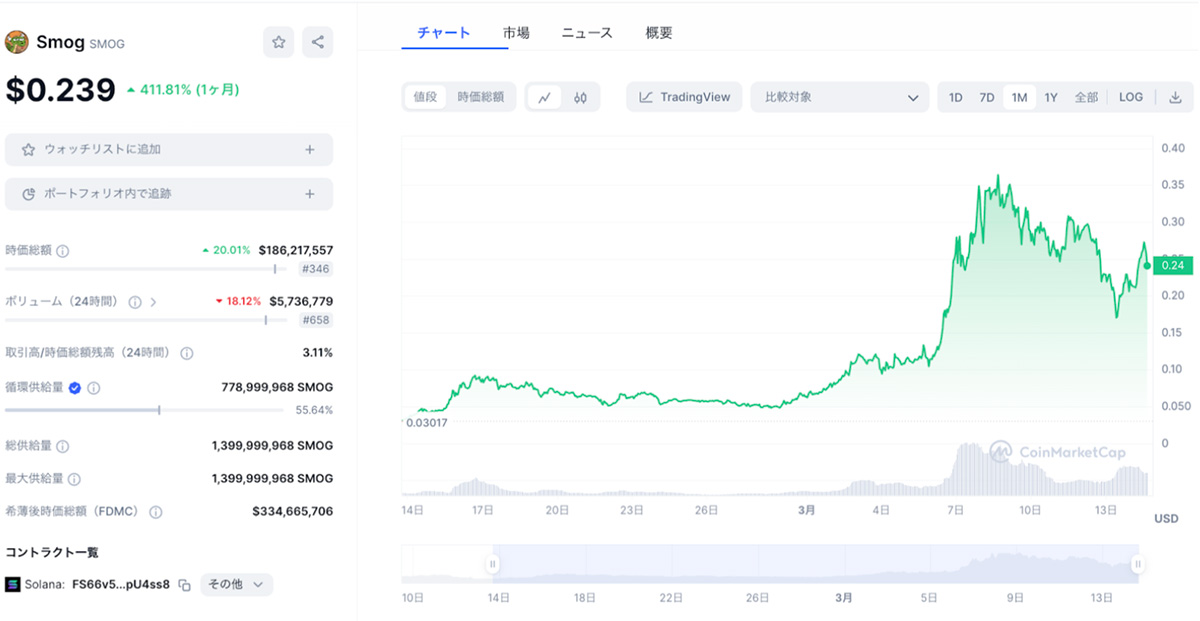Click the Solana chain logo
Viewport: 1200px width, 621px height.
13,584
